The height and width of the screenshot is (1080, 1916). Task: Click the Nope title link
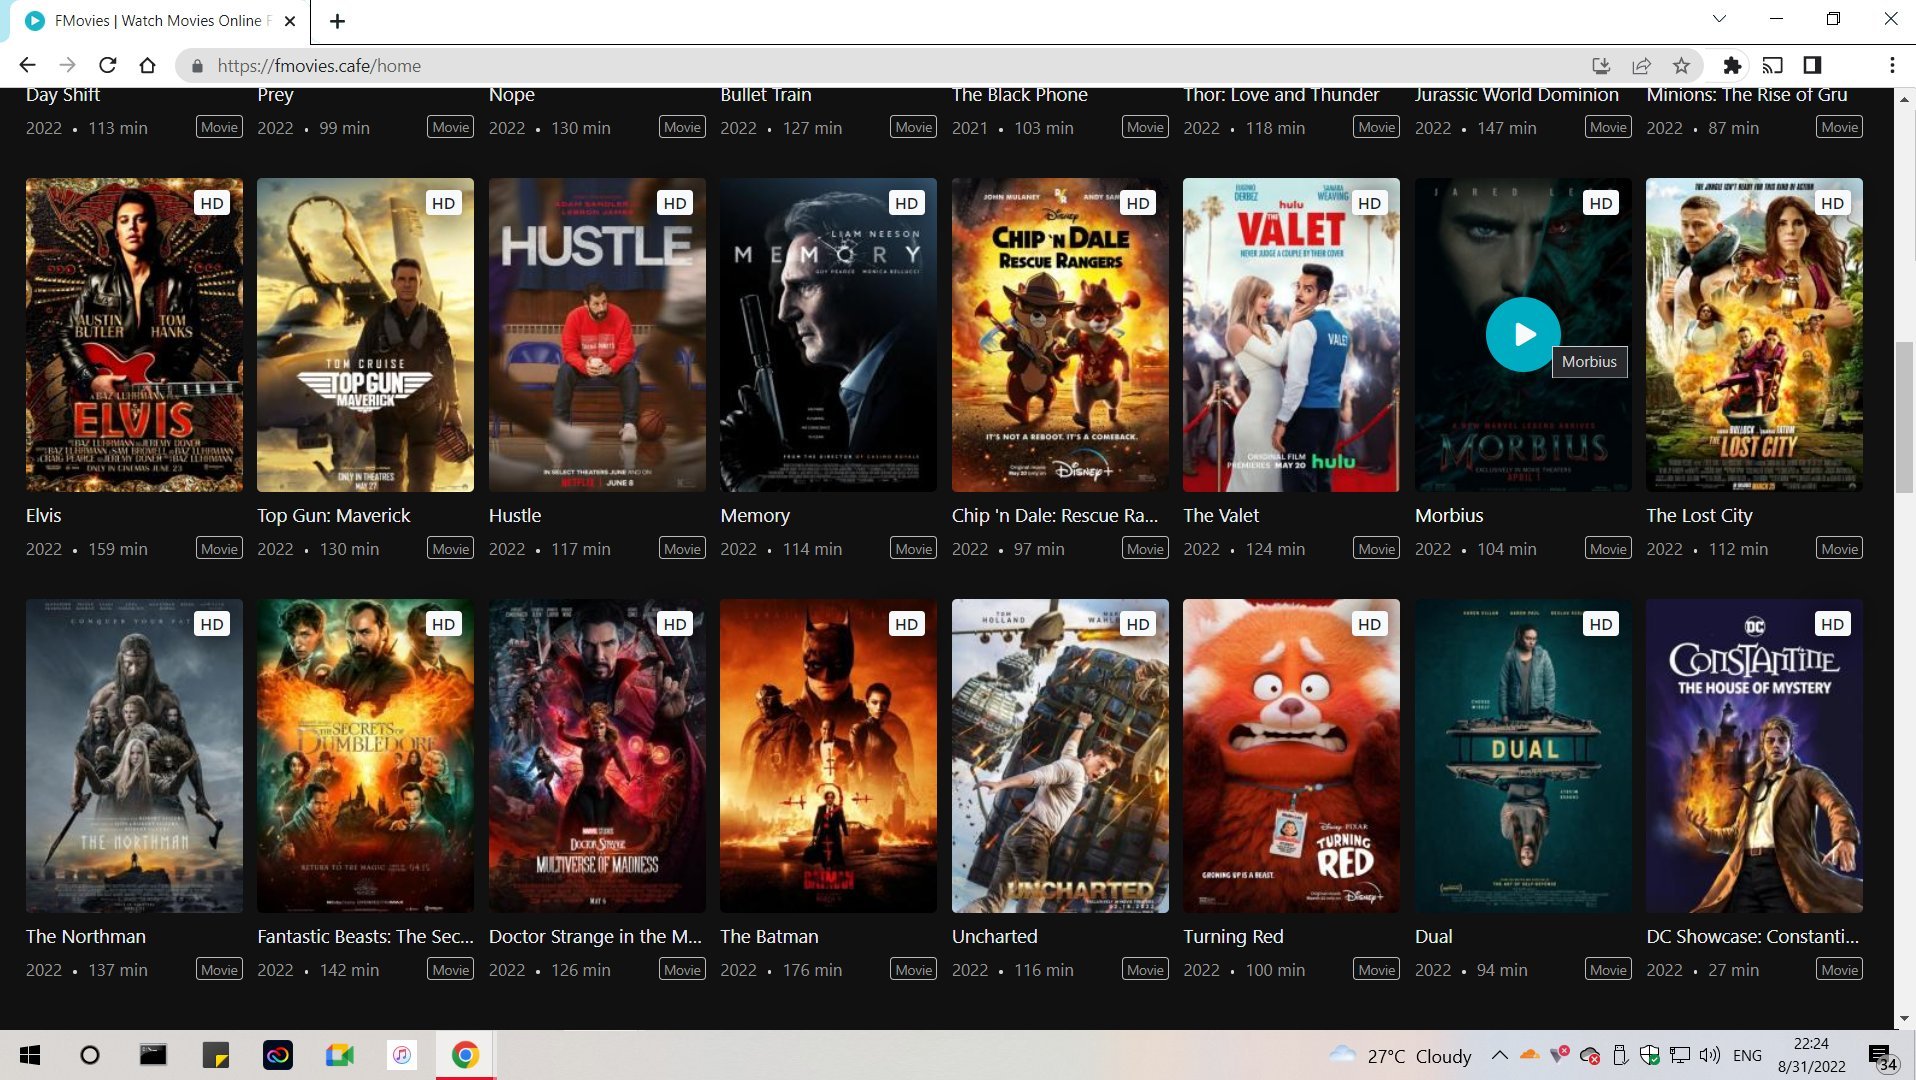(x=512, y=95)
